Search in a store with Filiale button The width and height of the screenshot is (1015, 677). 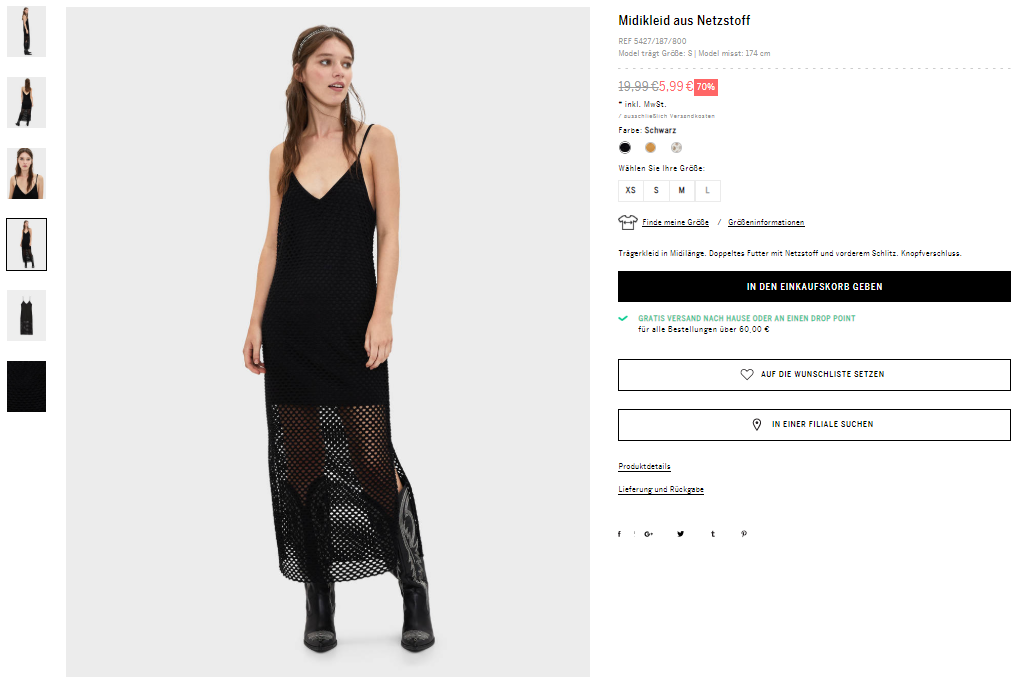[x=814, y=425]
